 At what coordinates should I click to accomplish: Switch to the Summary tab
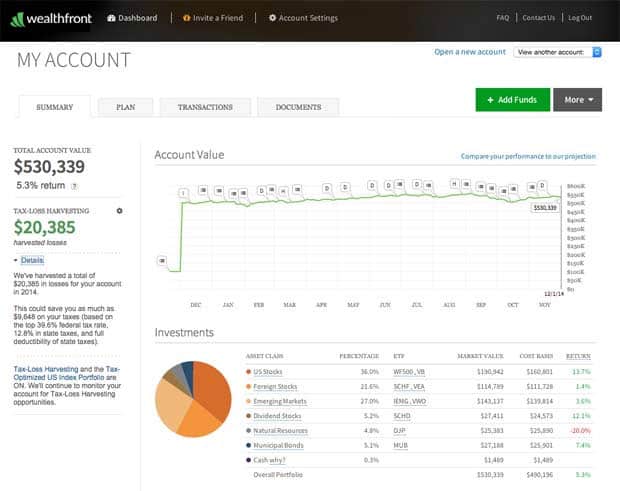point(55,107)
